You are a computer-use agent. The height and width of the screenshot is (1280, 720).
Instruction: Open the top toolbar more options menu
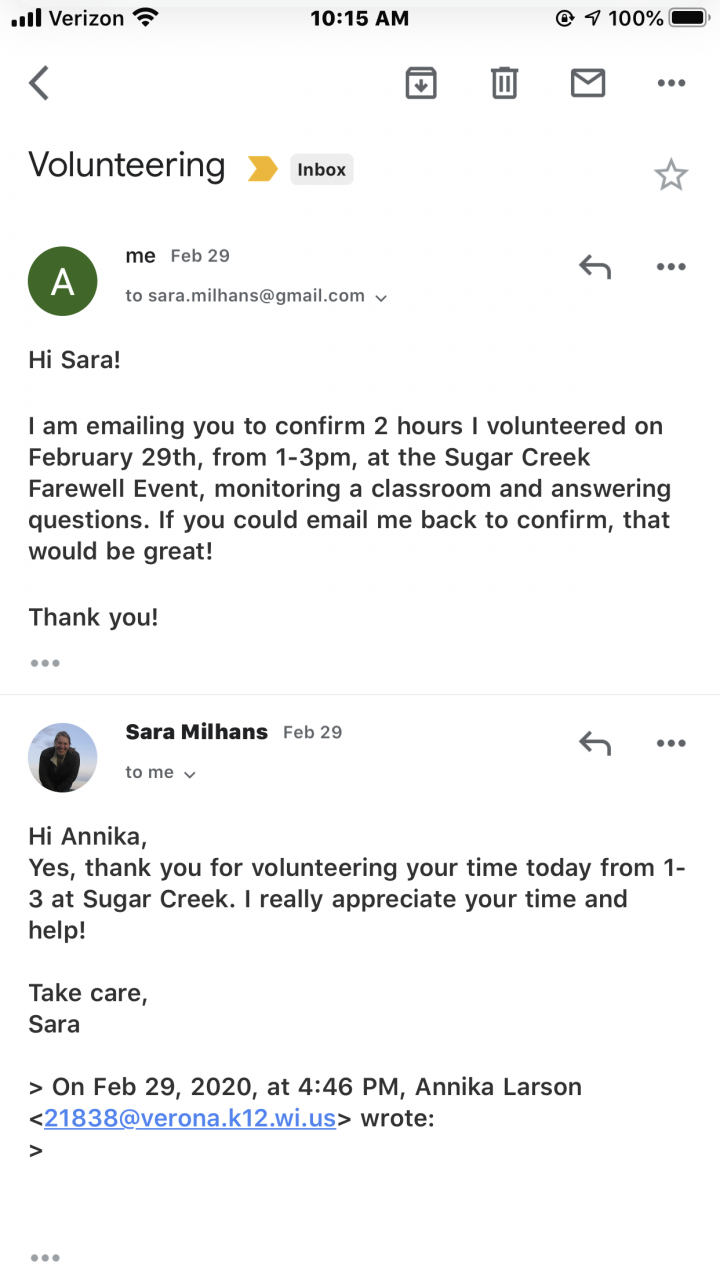point(671,83)
